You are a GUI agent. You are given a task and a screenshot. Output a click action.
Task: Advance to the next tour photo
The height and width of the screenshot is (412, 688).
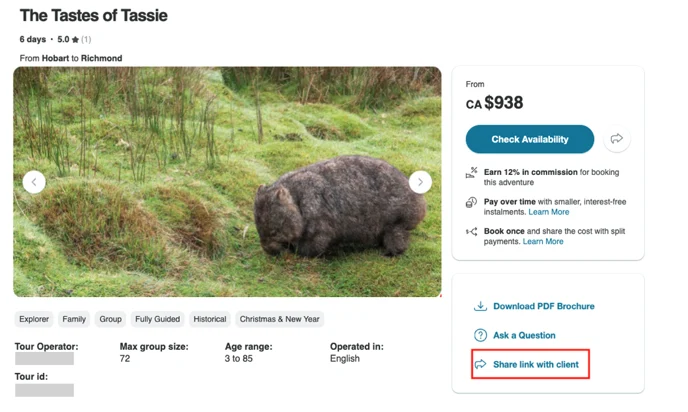click(420, 182)
